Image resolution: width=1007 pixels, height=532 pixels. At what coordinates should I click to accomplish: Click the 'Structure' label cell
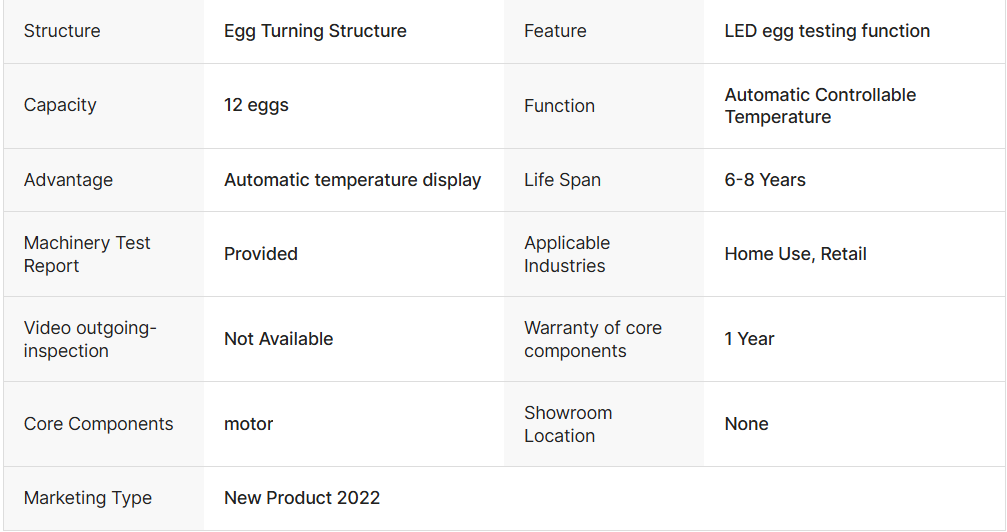[x=62, y=31]
